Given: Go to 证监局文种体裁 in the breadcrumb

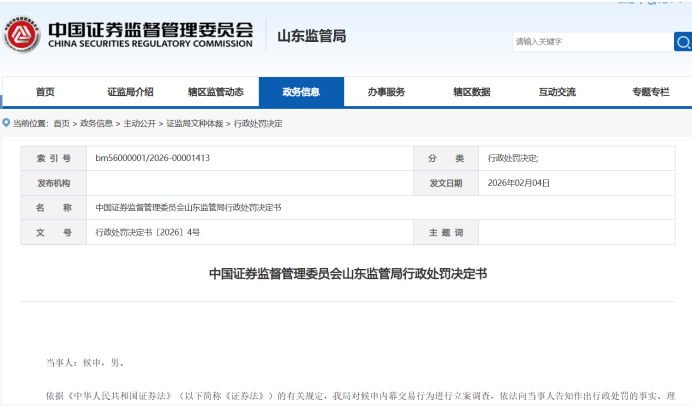Looking at the screenshot, I should pyautogui.click(x=195, y=124).
